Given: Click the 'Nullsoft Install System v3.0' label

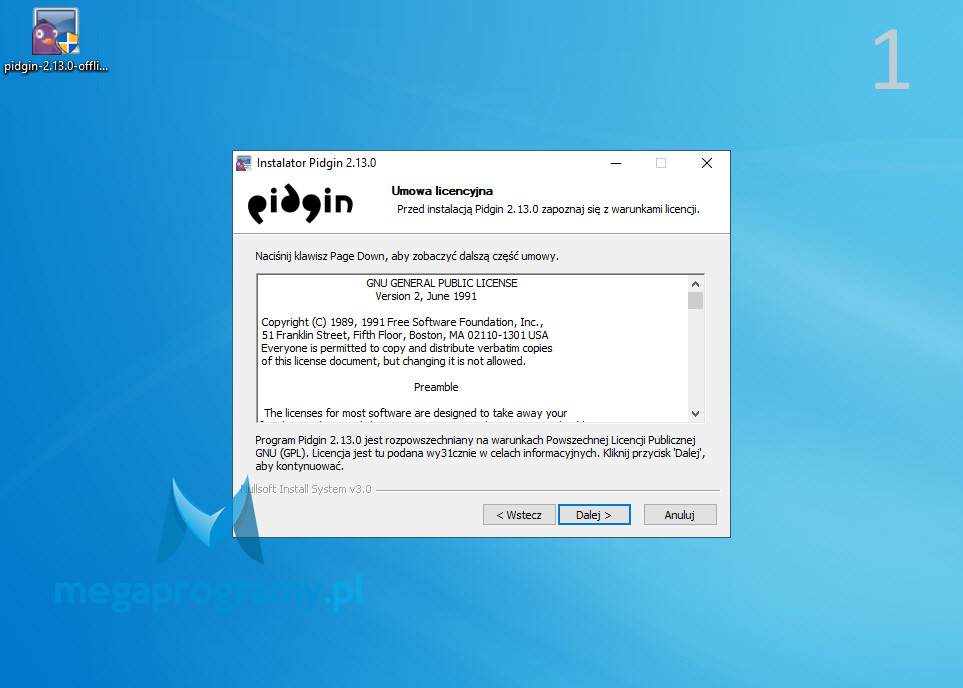Looking at the screenshot, I should point(306,489).
